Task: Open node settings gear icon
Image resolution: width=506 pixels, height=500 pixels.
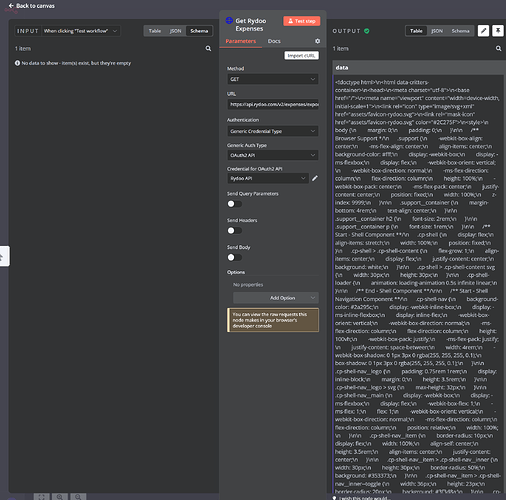Action: point(317,41)
